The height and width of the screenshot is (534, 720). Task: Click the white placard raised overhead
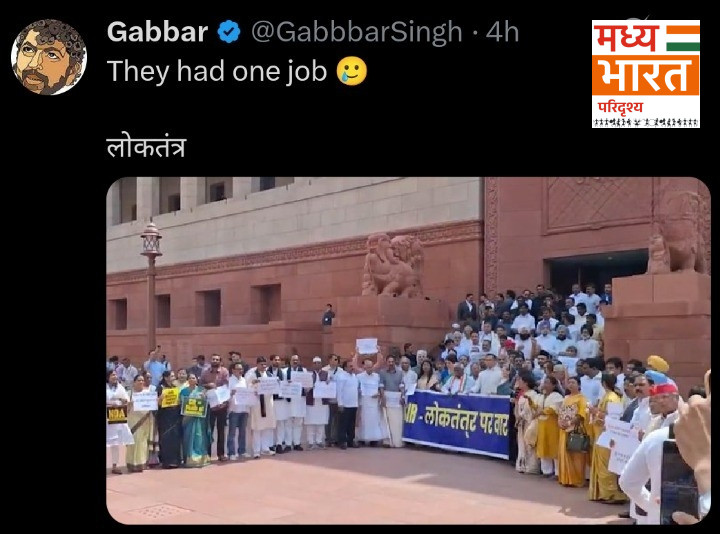pyautogui.click(x=367, y=346)
